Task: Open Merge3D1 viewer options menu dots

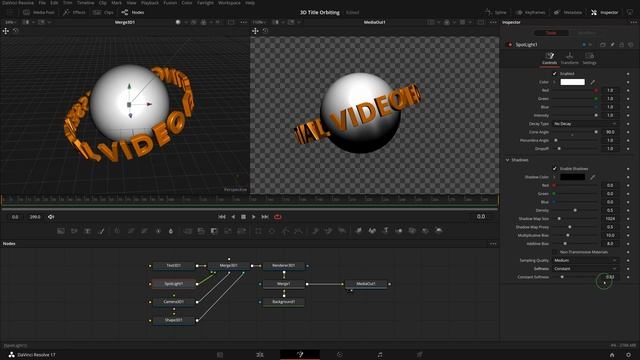Action: [244, 22]
